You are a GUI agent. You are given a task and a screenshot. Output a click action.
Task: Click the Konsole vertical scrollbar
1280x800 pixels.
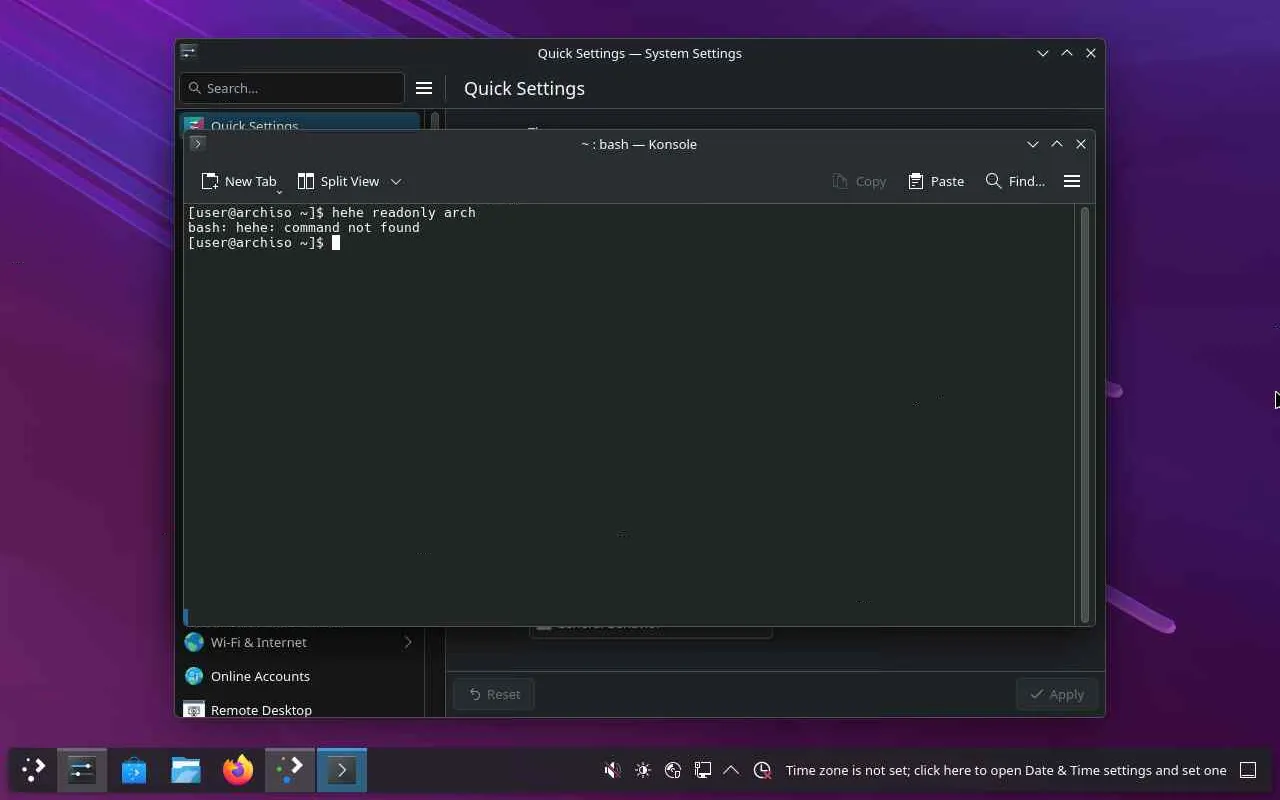click(1084, 415)
